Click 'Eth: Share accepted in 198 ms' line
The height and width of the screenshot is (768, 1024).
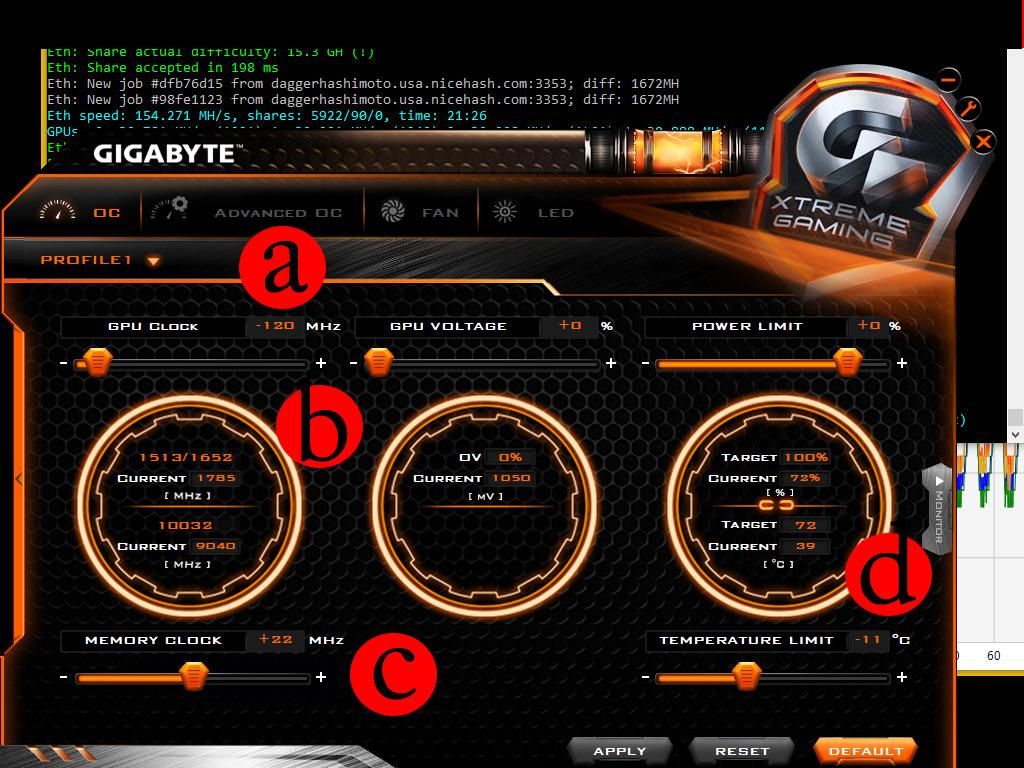pos(163,68)
